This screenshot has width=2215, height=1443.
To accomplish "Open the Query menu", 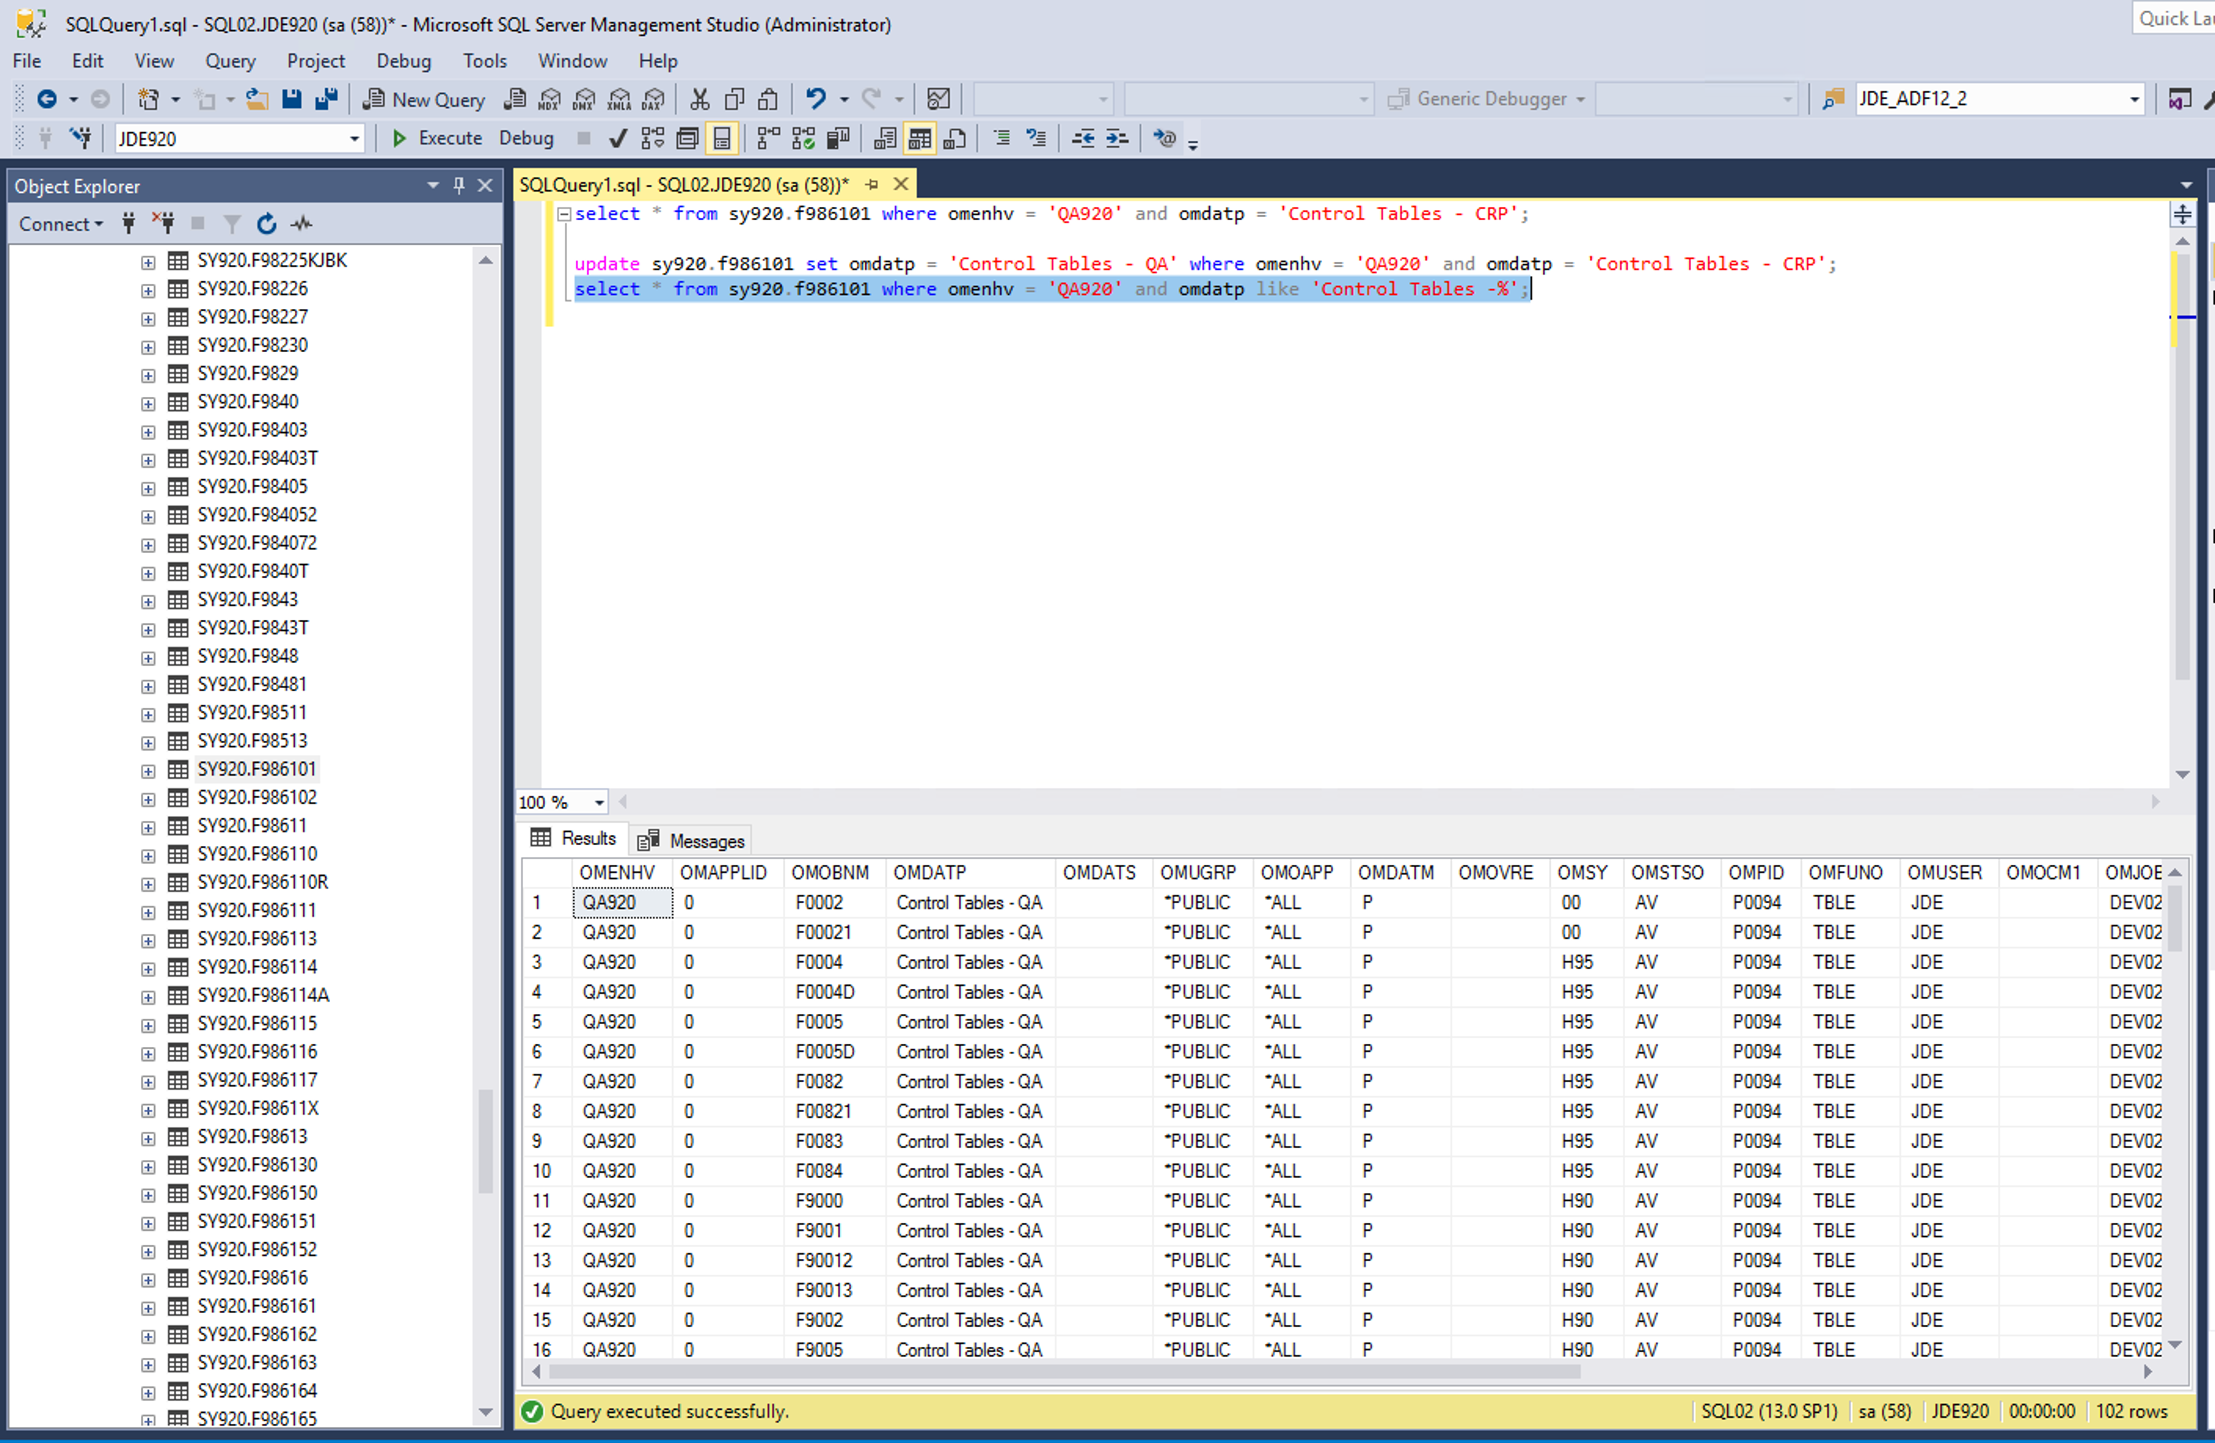I will pos(226,60).
